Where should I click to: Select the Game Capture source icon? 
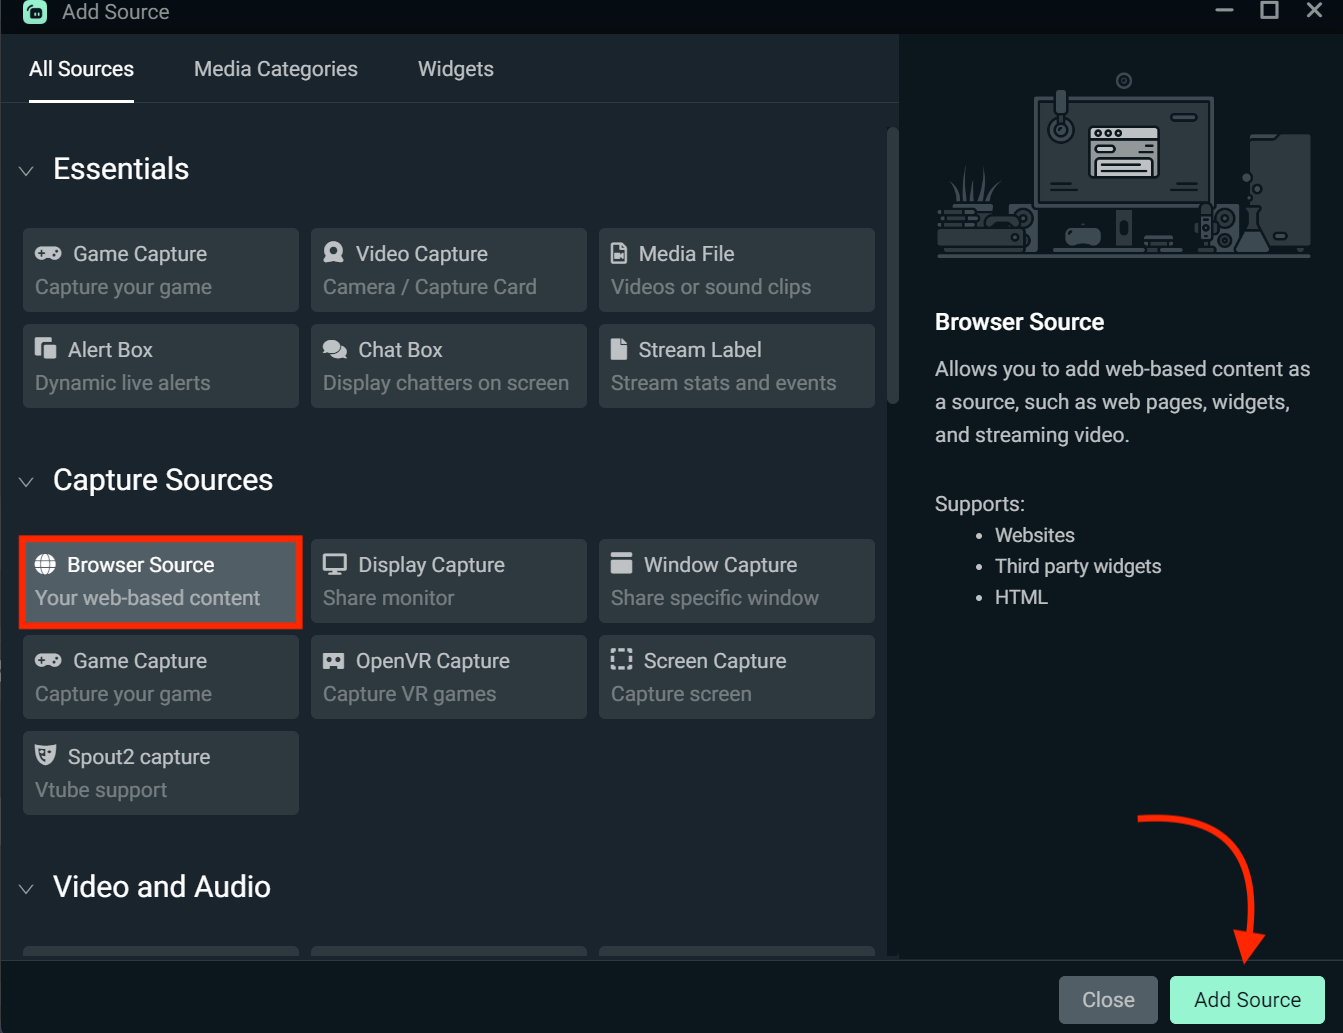click(x=46, y=253)
